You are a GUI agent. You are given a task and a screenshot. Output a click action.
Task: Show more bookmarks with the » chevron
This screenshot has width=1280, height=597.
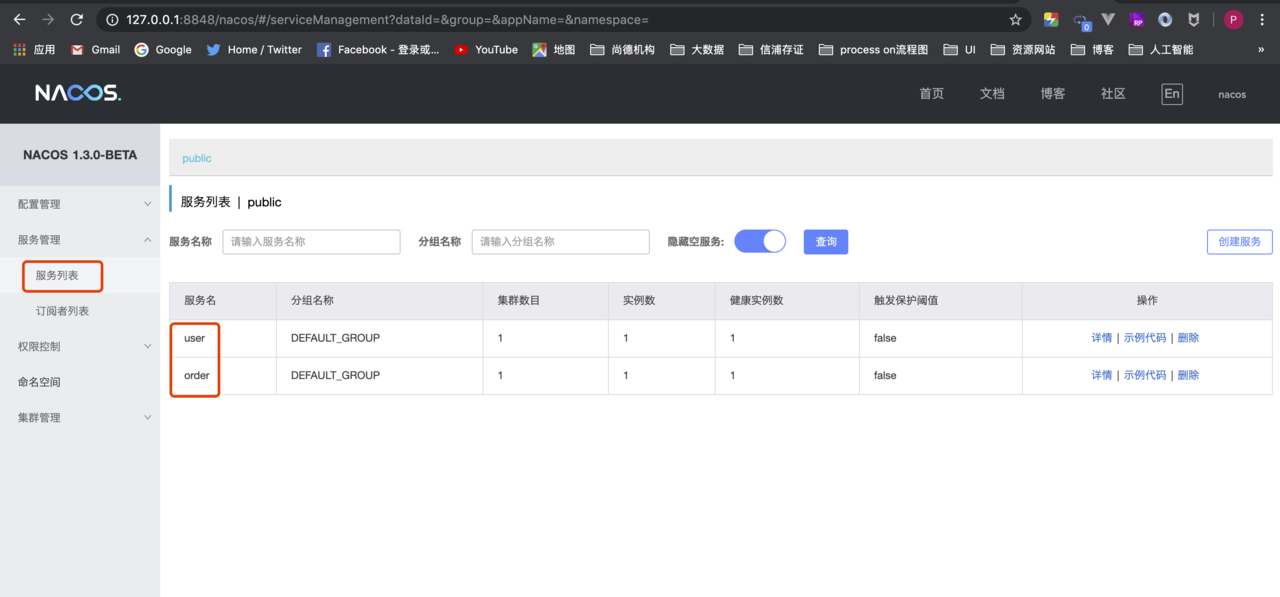1260,49
